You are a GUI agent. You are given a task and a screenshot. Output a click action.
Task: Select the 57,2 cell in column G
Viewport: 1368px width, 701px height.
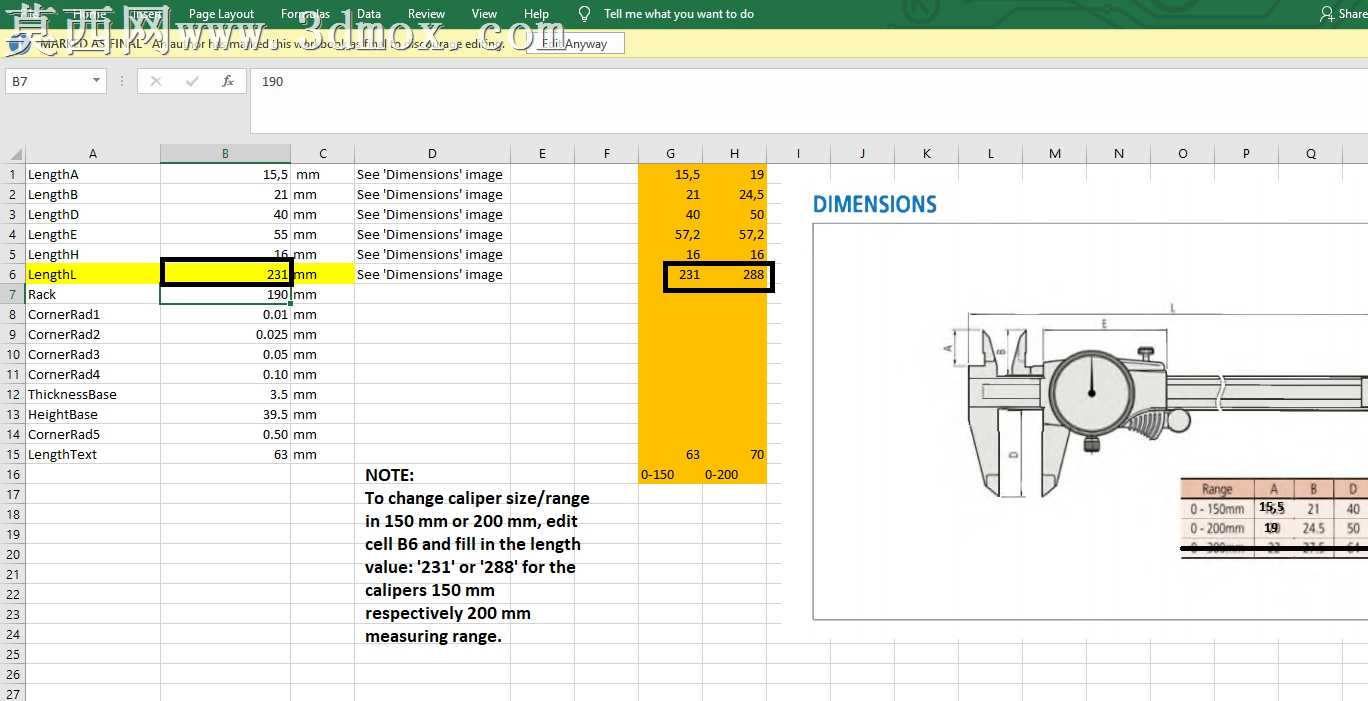coord(670,234)
